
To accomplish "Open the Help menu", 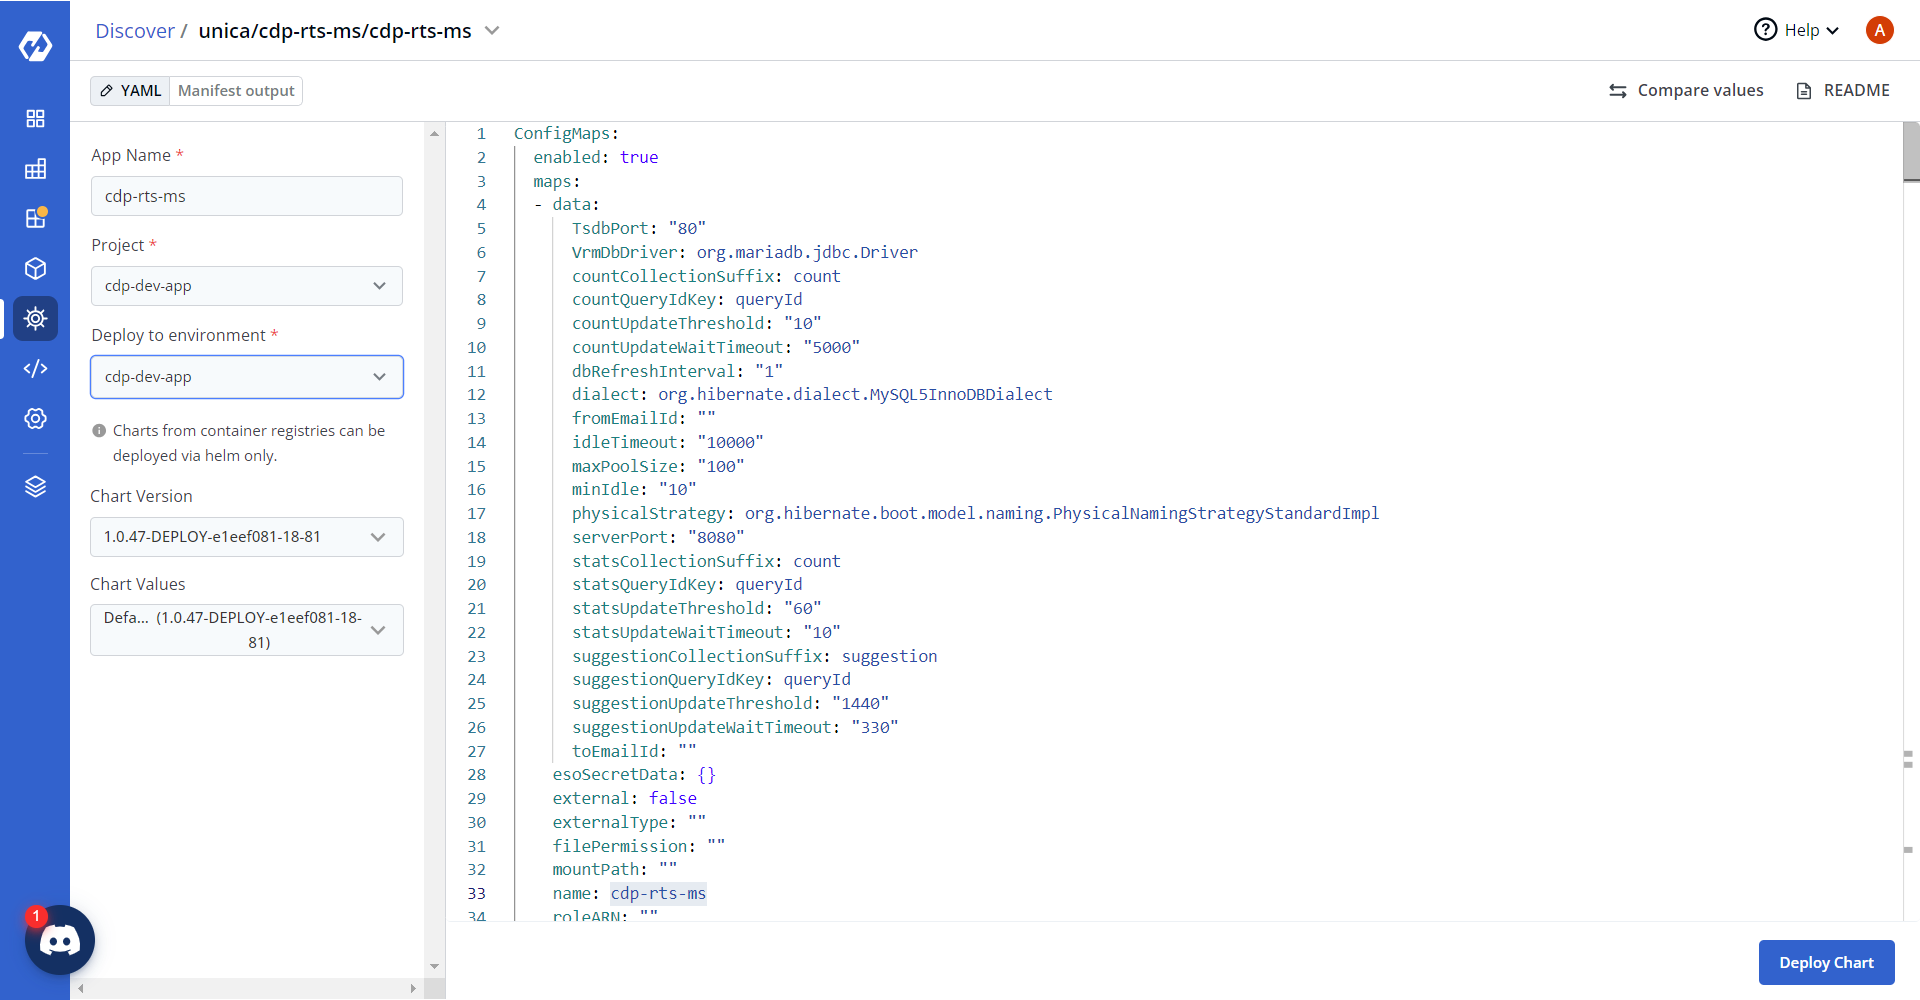I will coord(1797,30).
